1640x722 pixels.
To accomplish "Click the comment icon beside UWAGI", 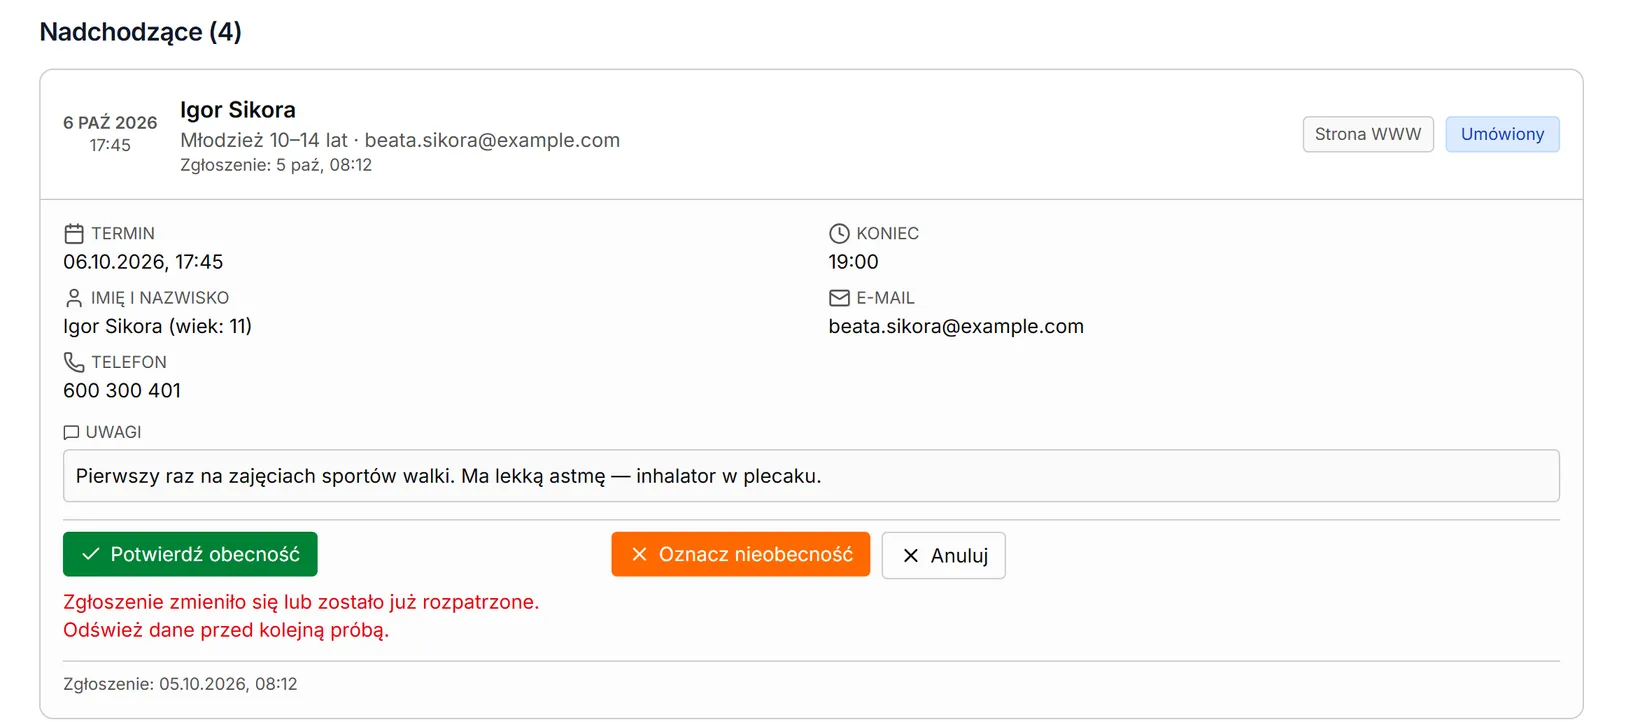I will 71,432.
